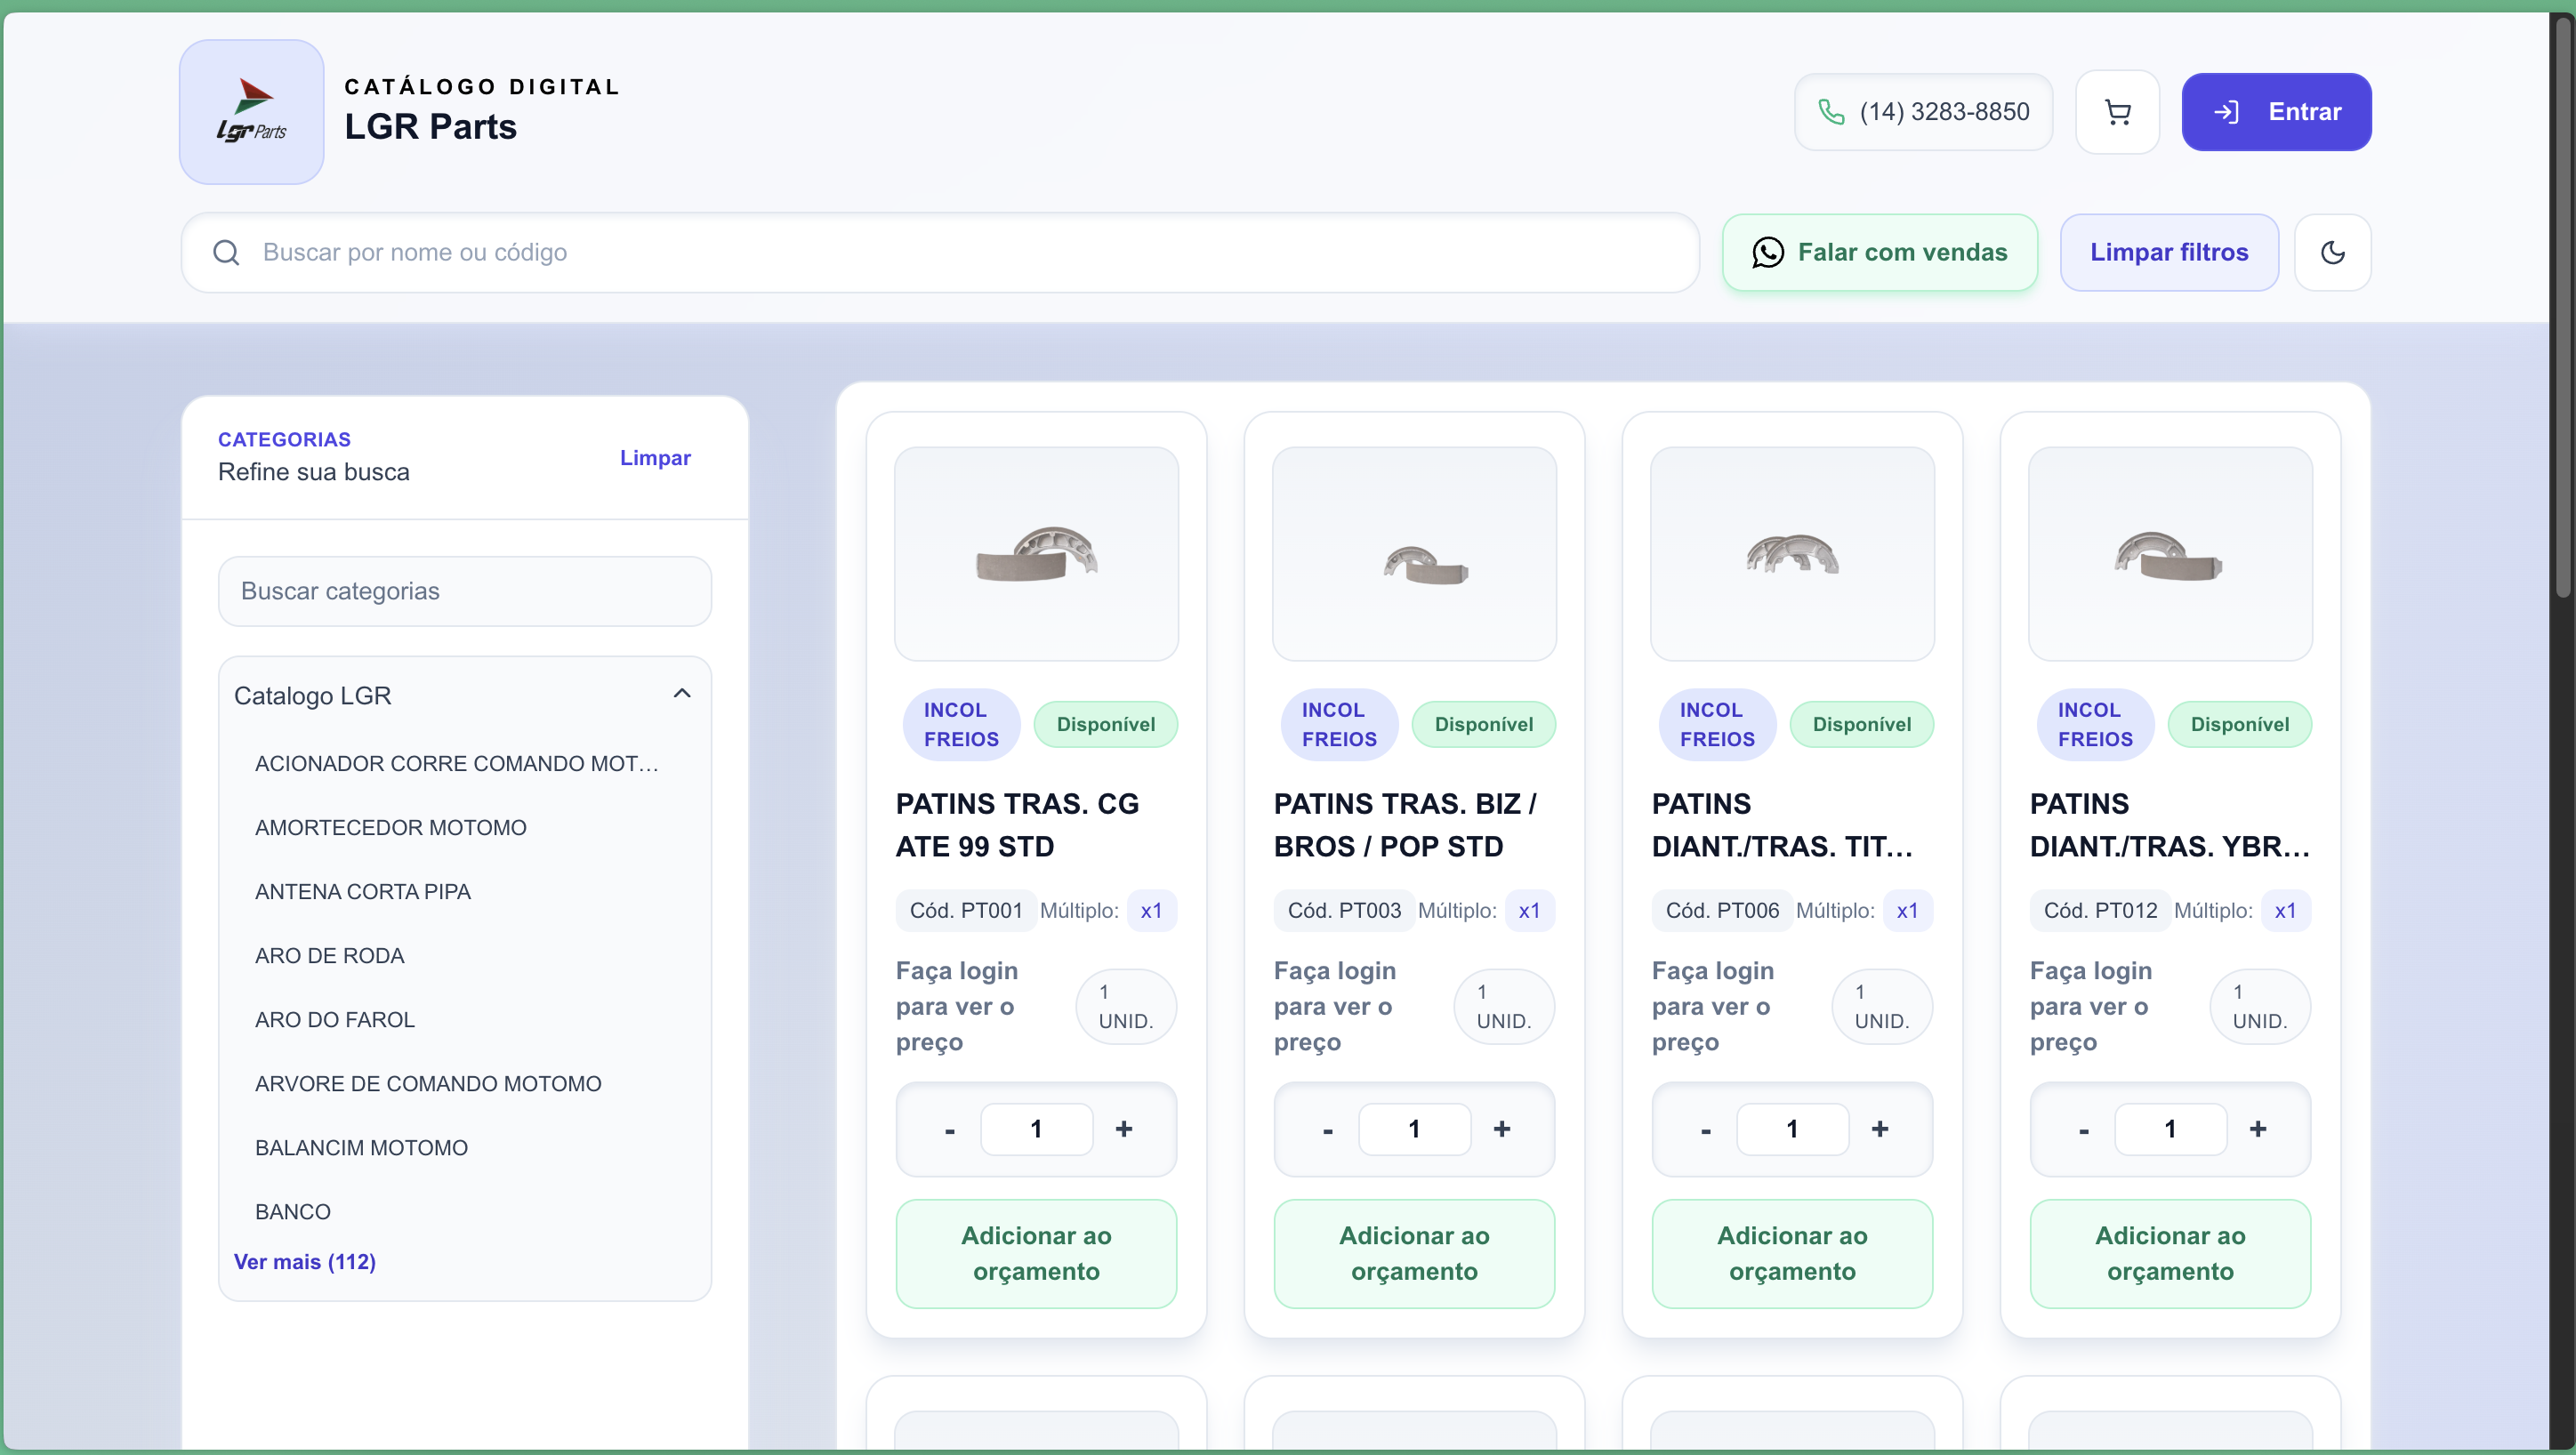Open PT006 brake shoe product thumbnail
The width and height of the screenshot is (2576, 1455).
(1792, 554)
